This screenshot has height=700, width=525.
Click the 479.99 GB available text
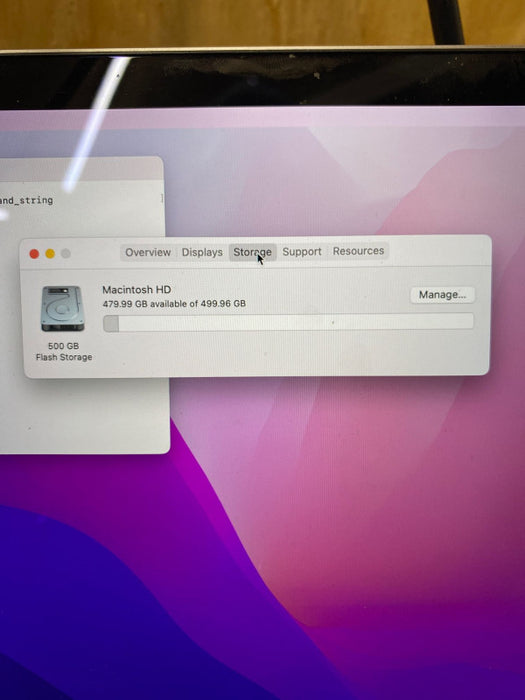pyautogui.click(x=174, y=304)
